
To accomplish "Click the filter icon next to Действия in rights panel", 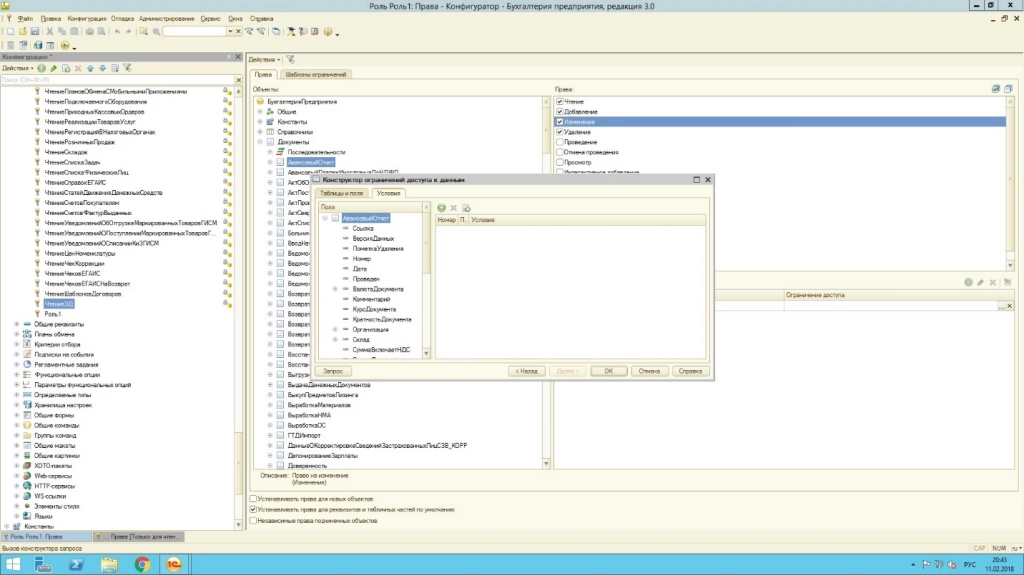I will coord(290,60).
